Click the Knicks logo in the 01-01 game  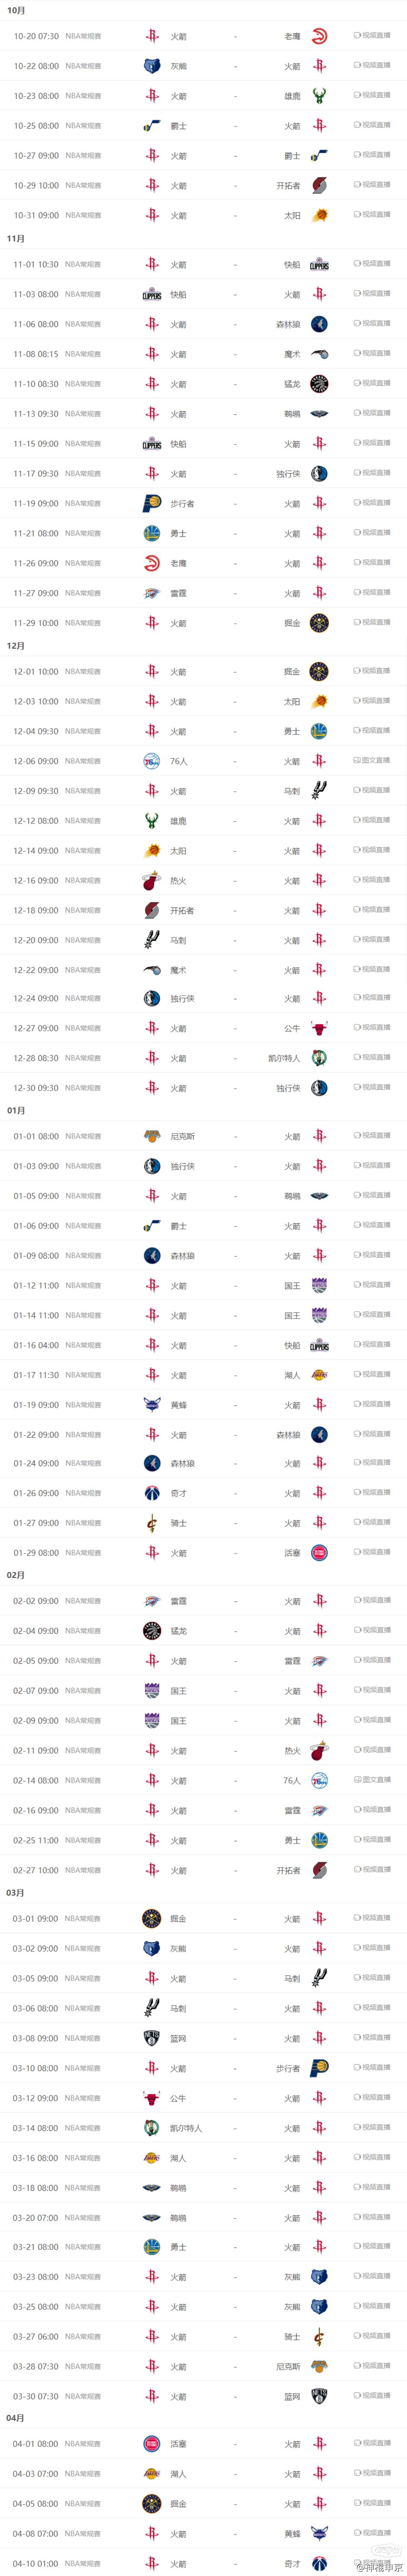point(152,1136)
